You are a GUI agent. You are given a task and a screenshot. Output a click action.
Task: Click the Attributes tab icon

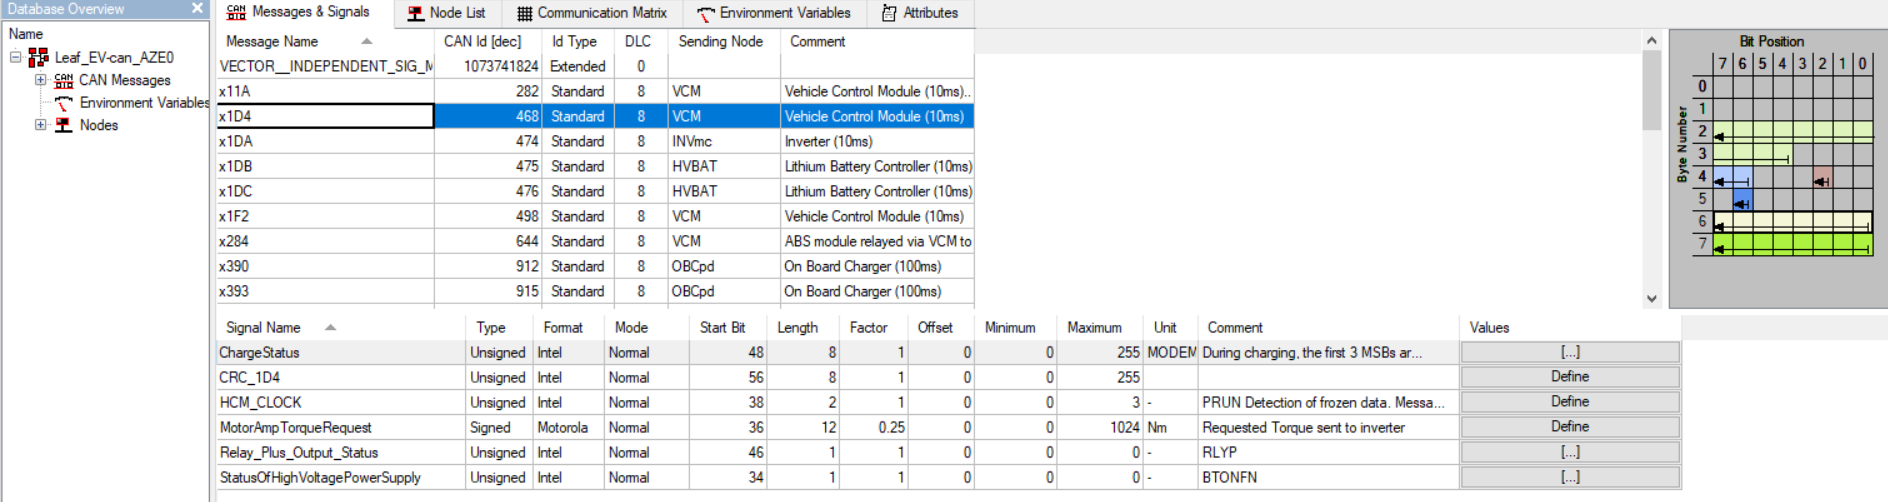coord(889,13)
